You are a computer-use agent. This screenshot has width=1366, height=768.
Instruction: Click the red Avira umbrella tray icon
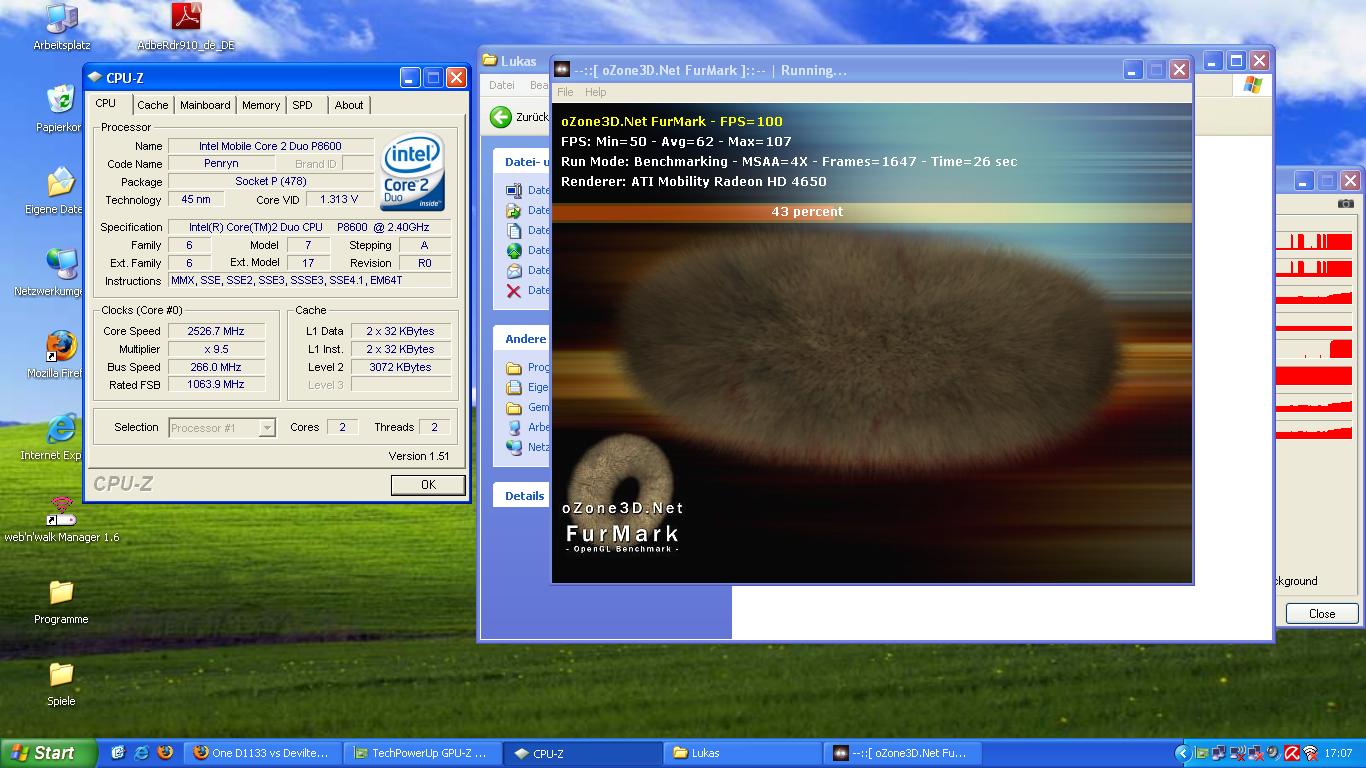coord(1292,753)
